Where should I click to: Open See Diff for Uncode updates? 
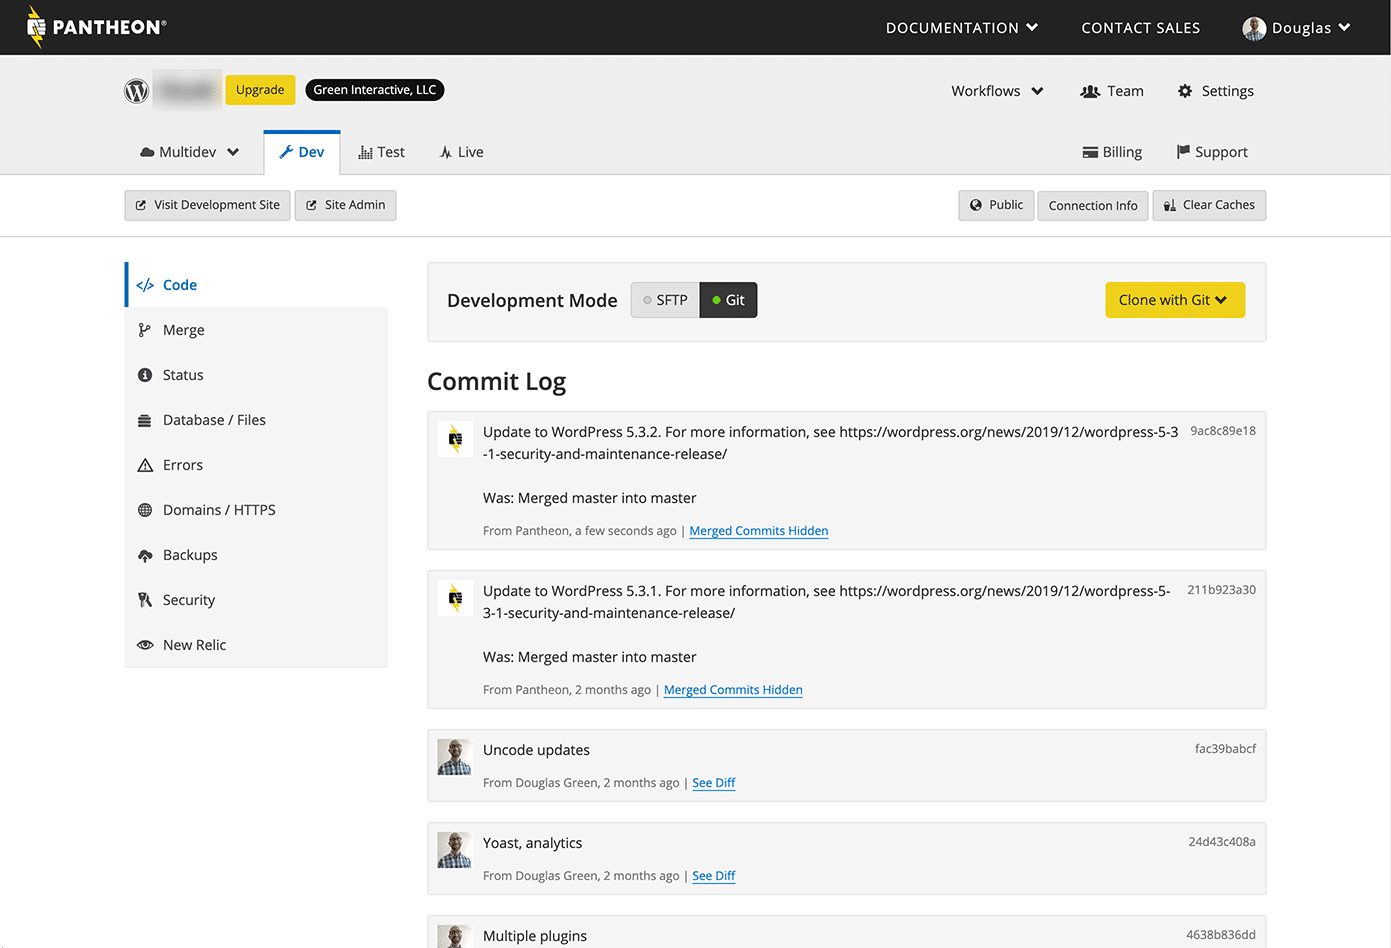713,783
